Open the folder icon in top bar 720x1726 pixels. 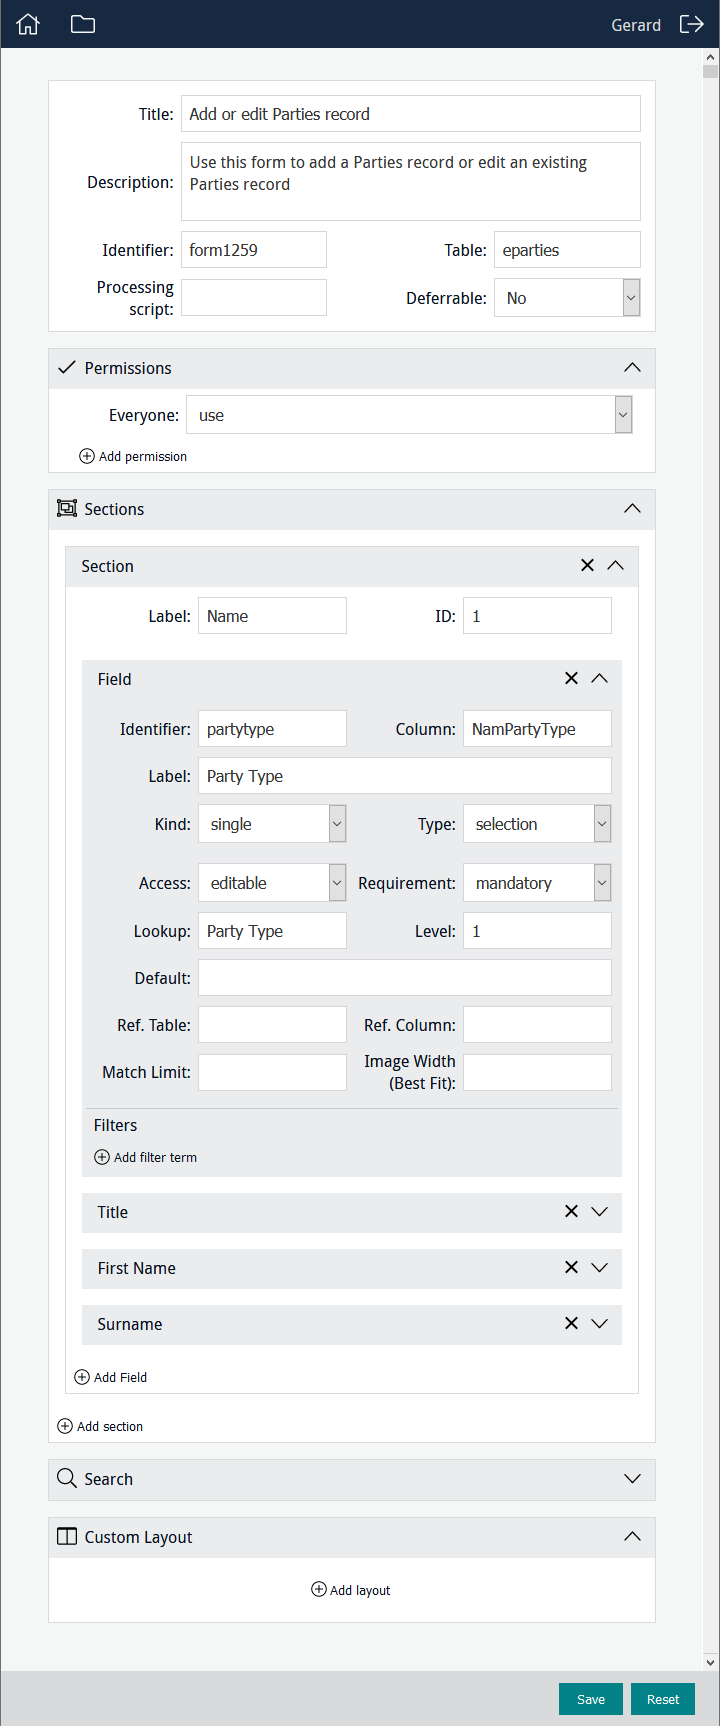pyautogui.click(x=83, y=25)
